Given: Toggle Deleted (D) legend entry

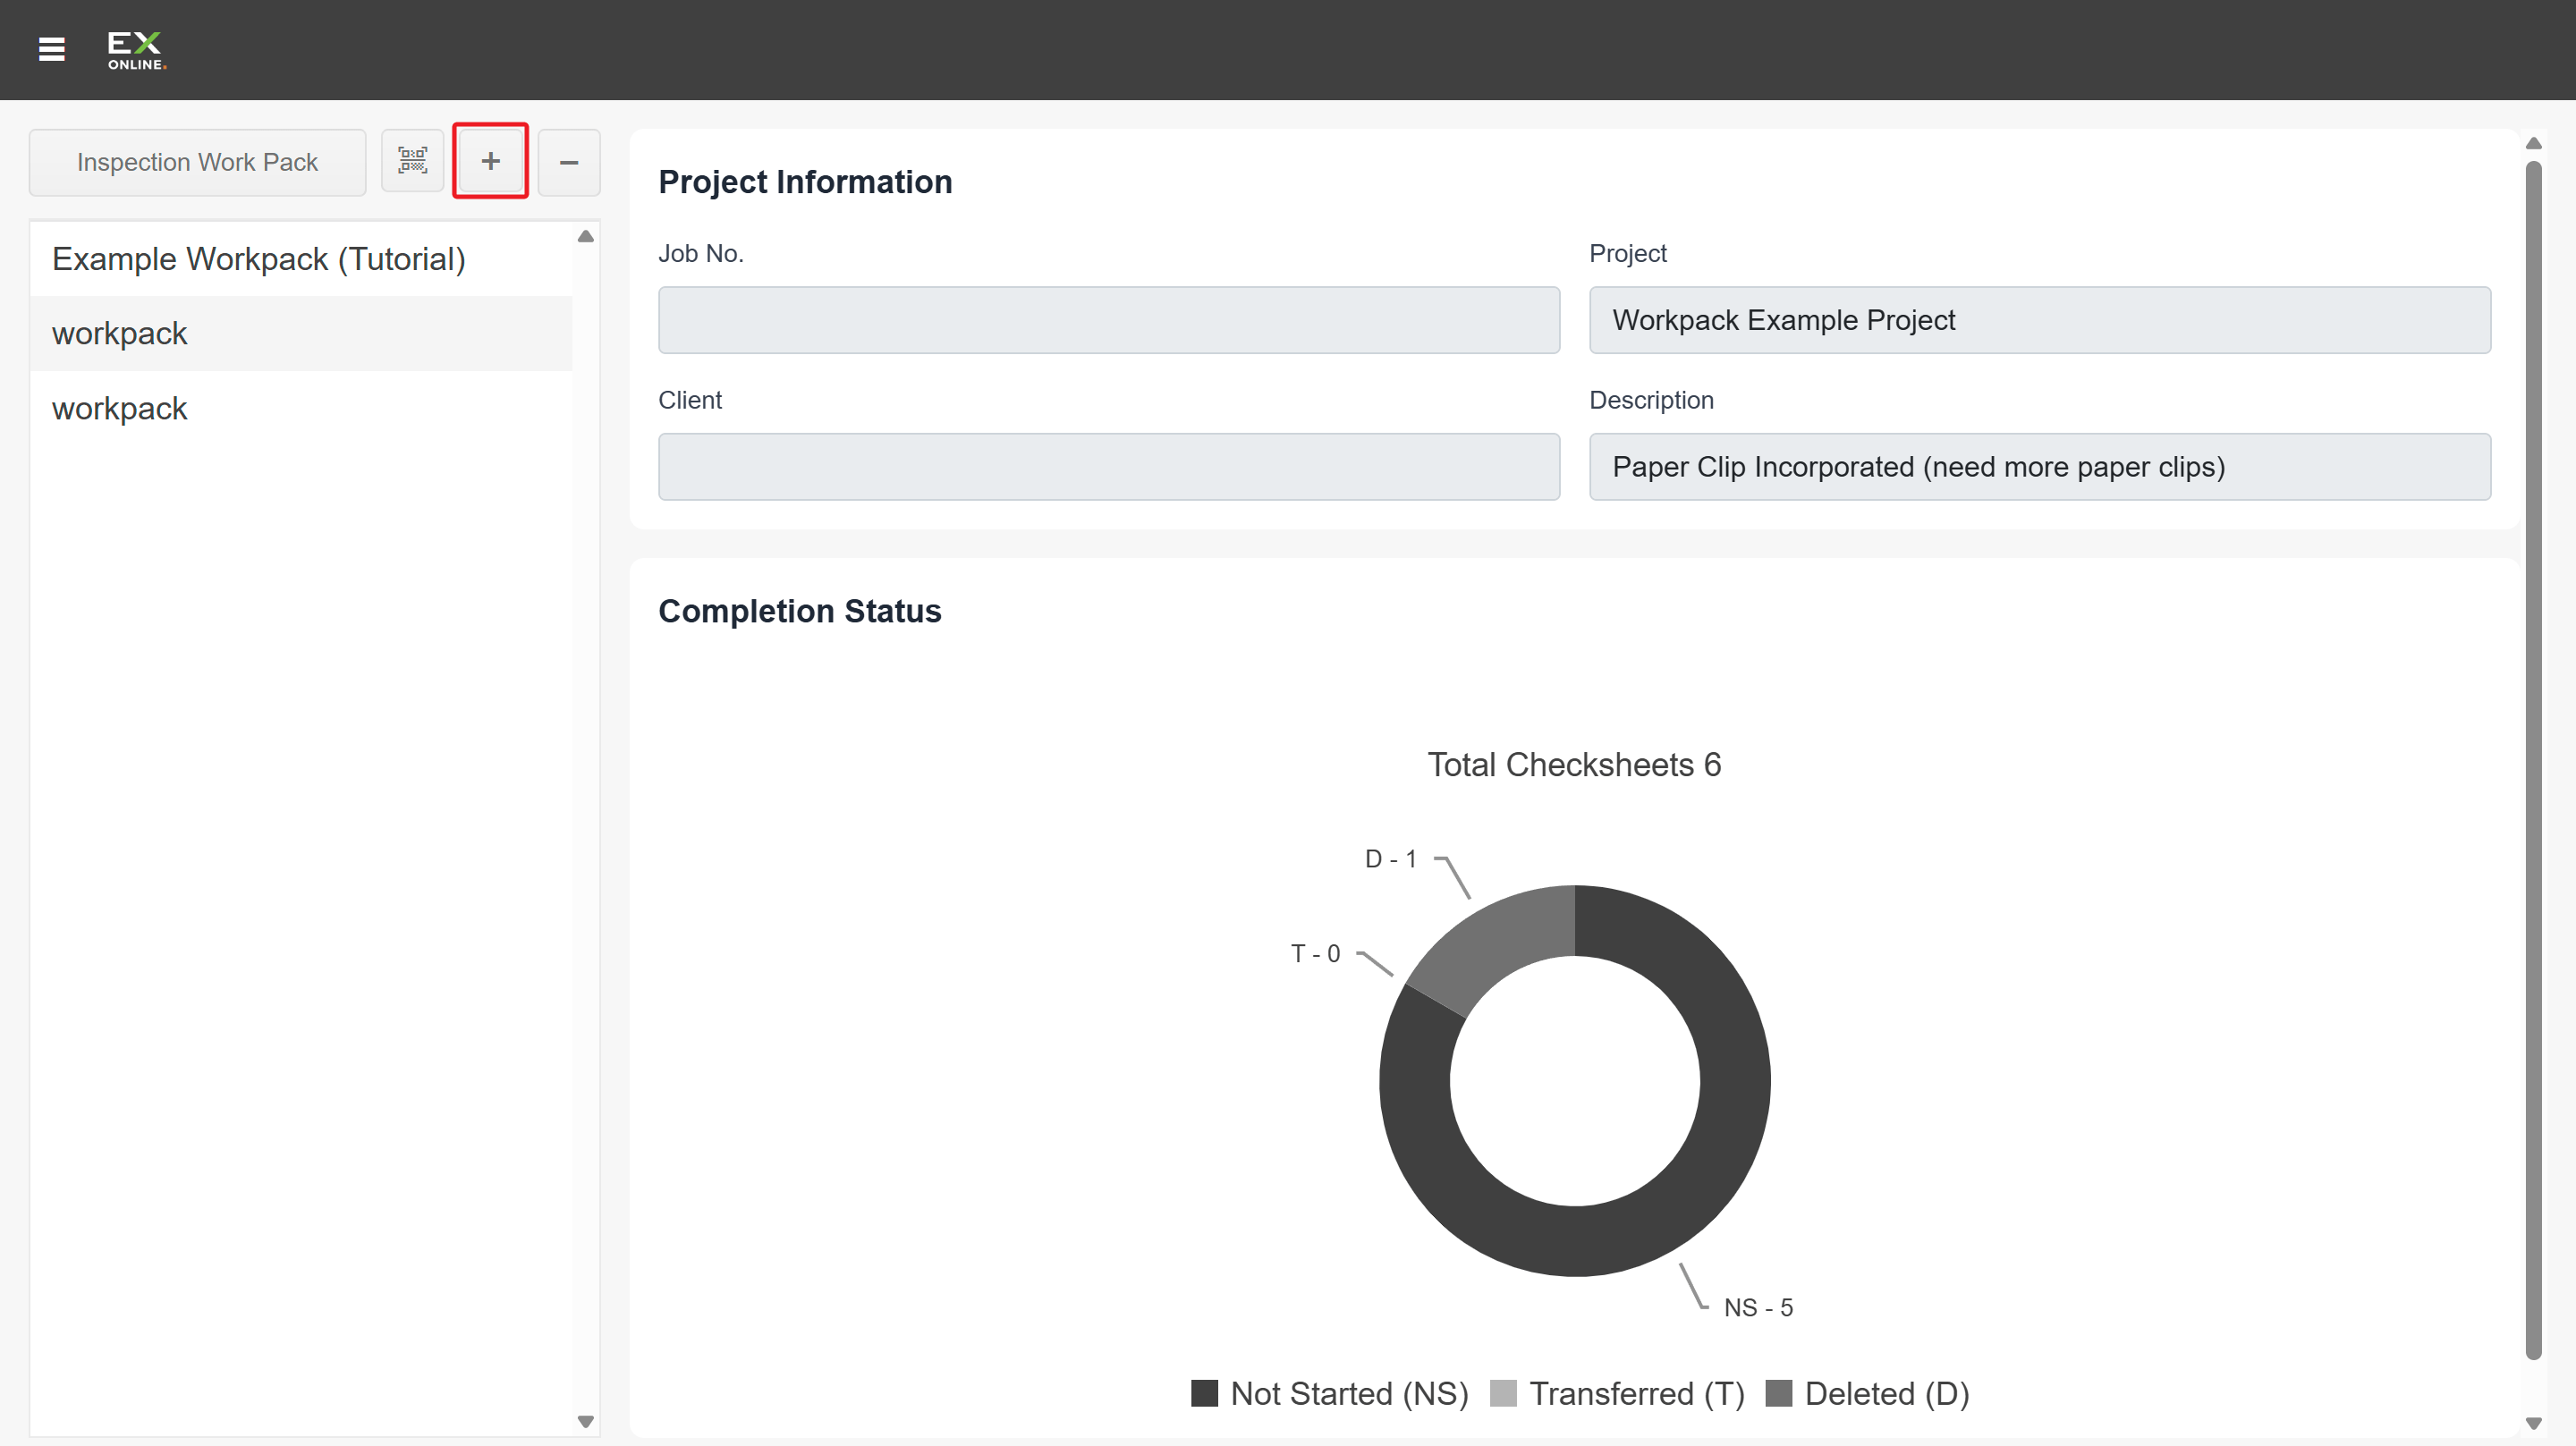Looking at the screenshot, I should pyautogui.click(x=1866, y=1393).
